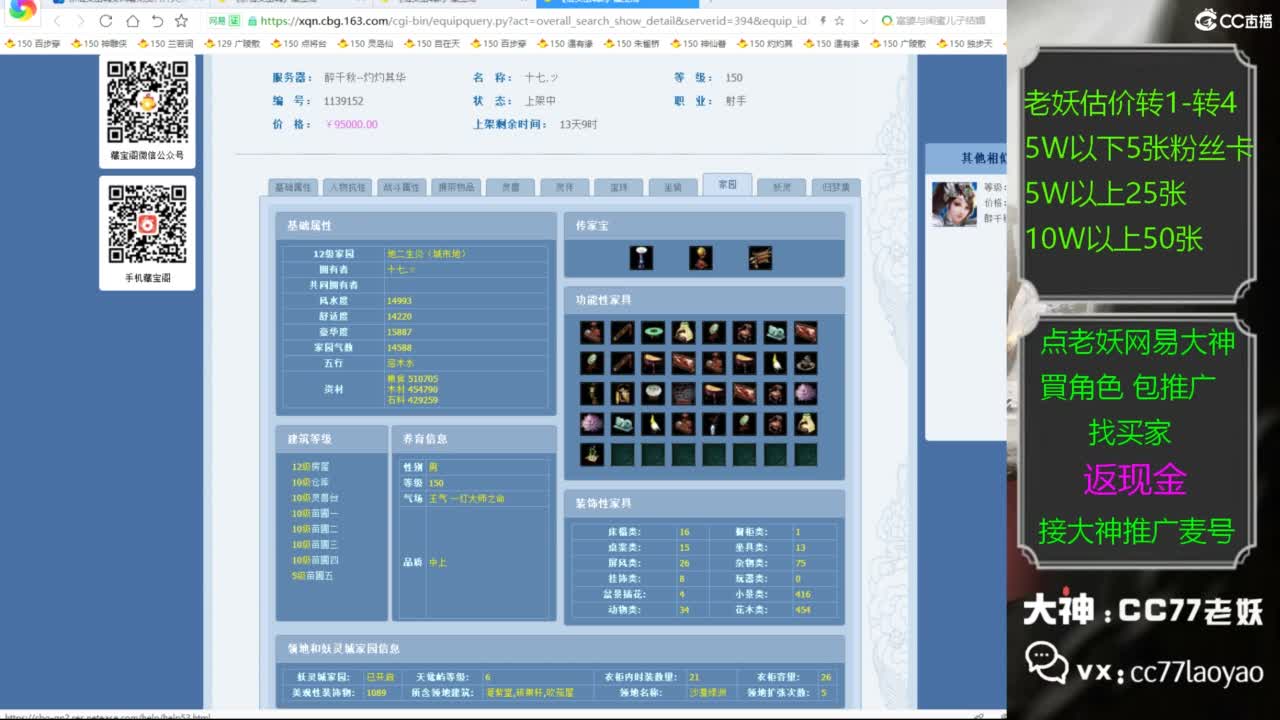Open the similar character avatar thumbnail
This screenshot has width=1280, height=720.
pos(954,204)
